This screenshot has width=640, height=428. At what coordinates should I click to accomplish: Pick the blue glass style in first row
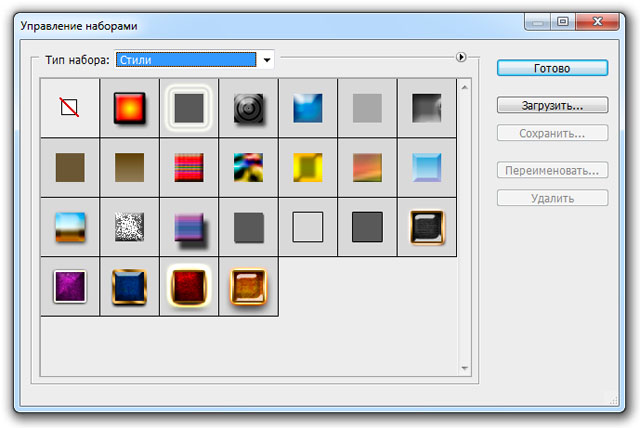click(x=308, y=108)
